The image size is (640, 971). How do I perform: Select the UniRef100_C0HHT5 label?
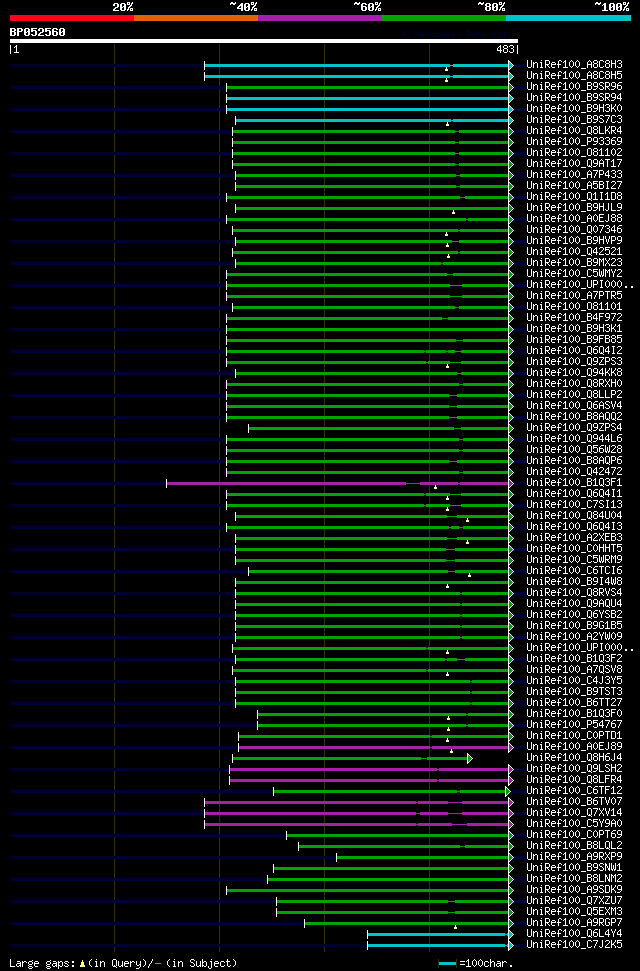(574, 549)
